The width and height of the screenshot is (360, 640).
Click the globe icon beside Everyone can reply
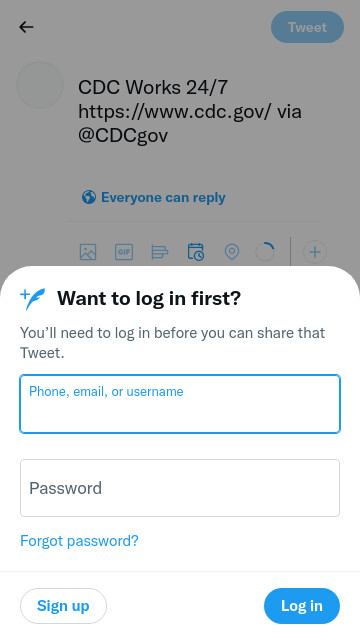point(89,197)
